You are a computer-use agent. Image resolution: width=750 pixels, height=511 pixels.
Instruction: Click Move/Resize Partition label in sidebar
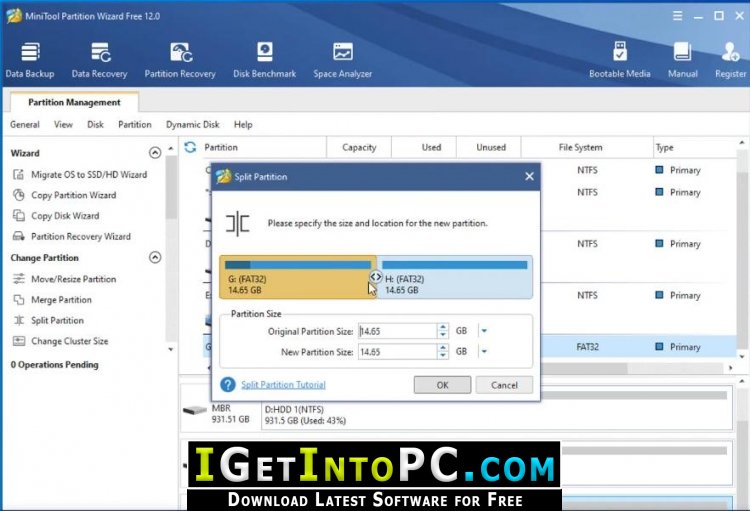pos(74,279)
